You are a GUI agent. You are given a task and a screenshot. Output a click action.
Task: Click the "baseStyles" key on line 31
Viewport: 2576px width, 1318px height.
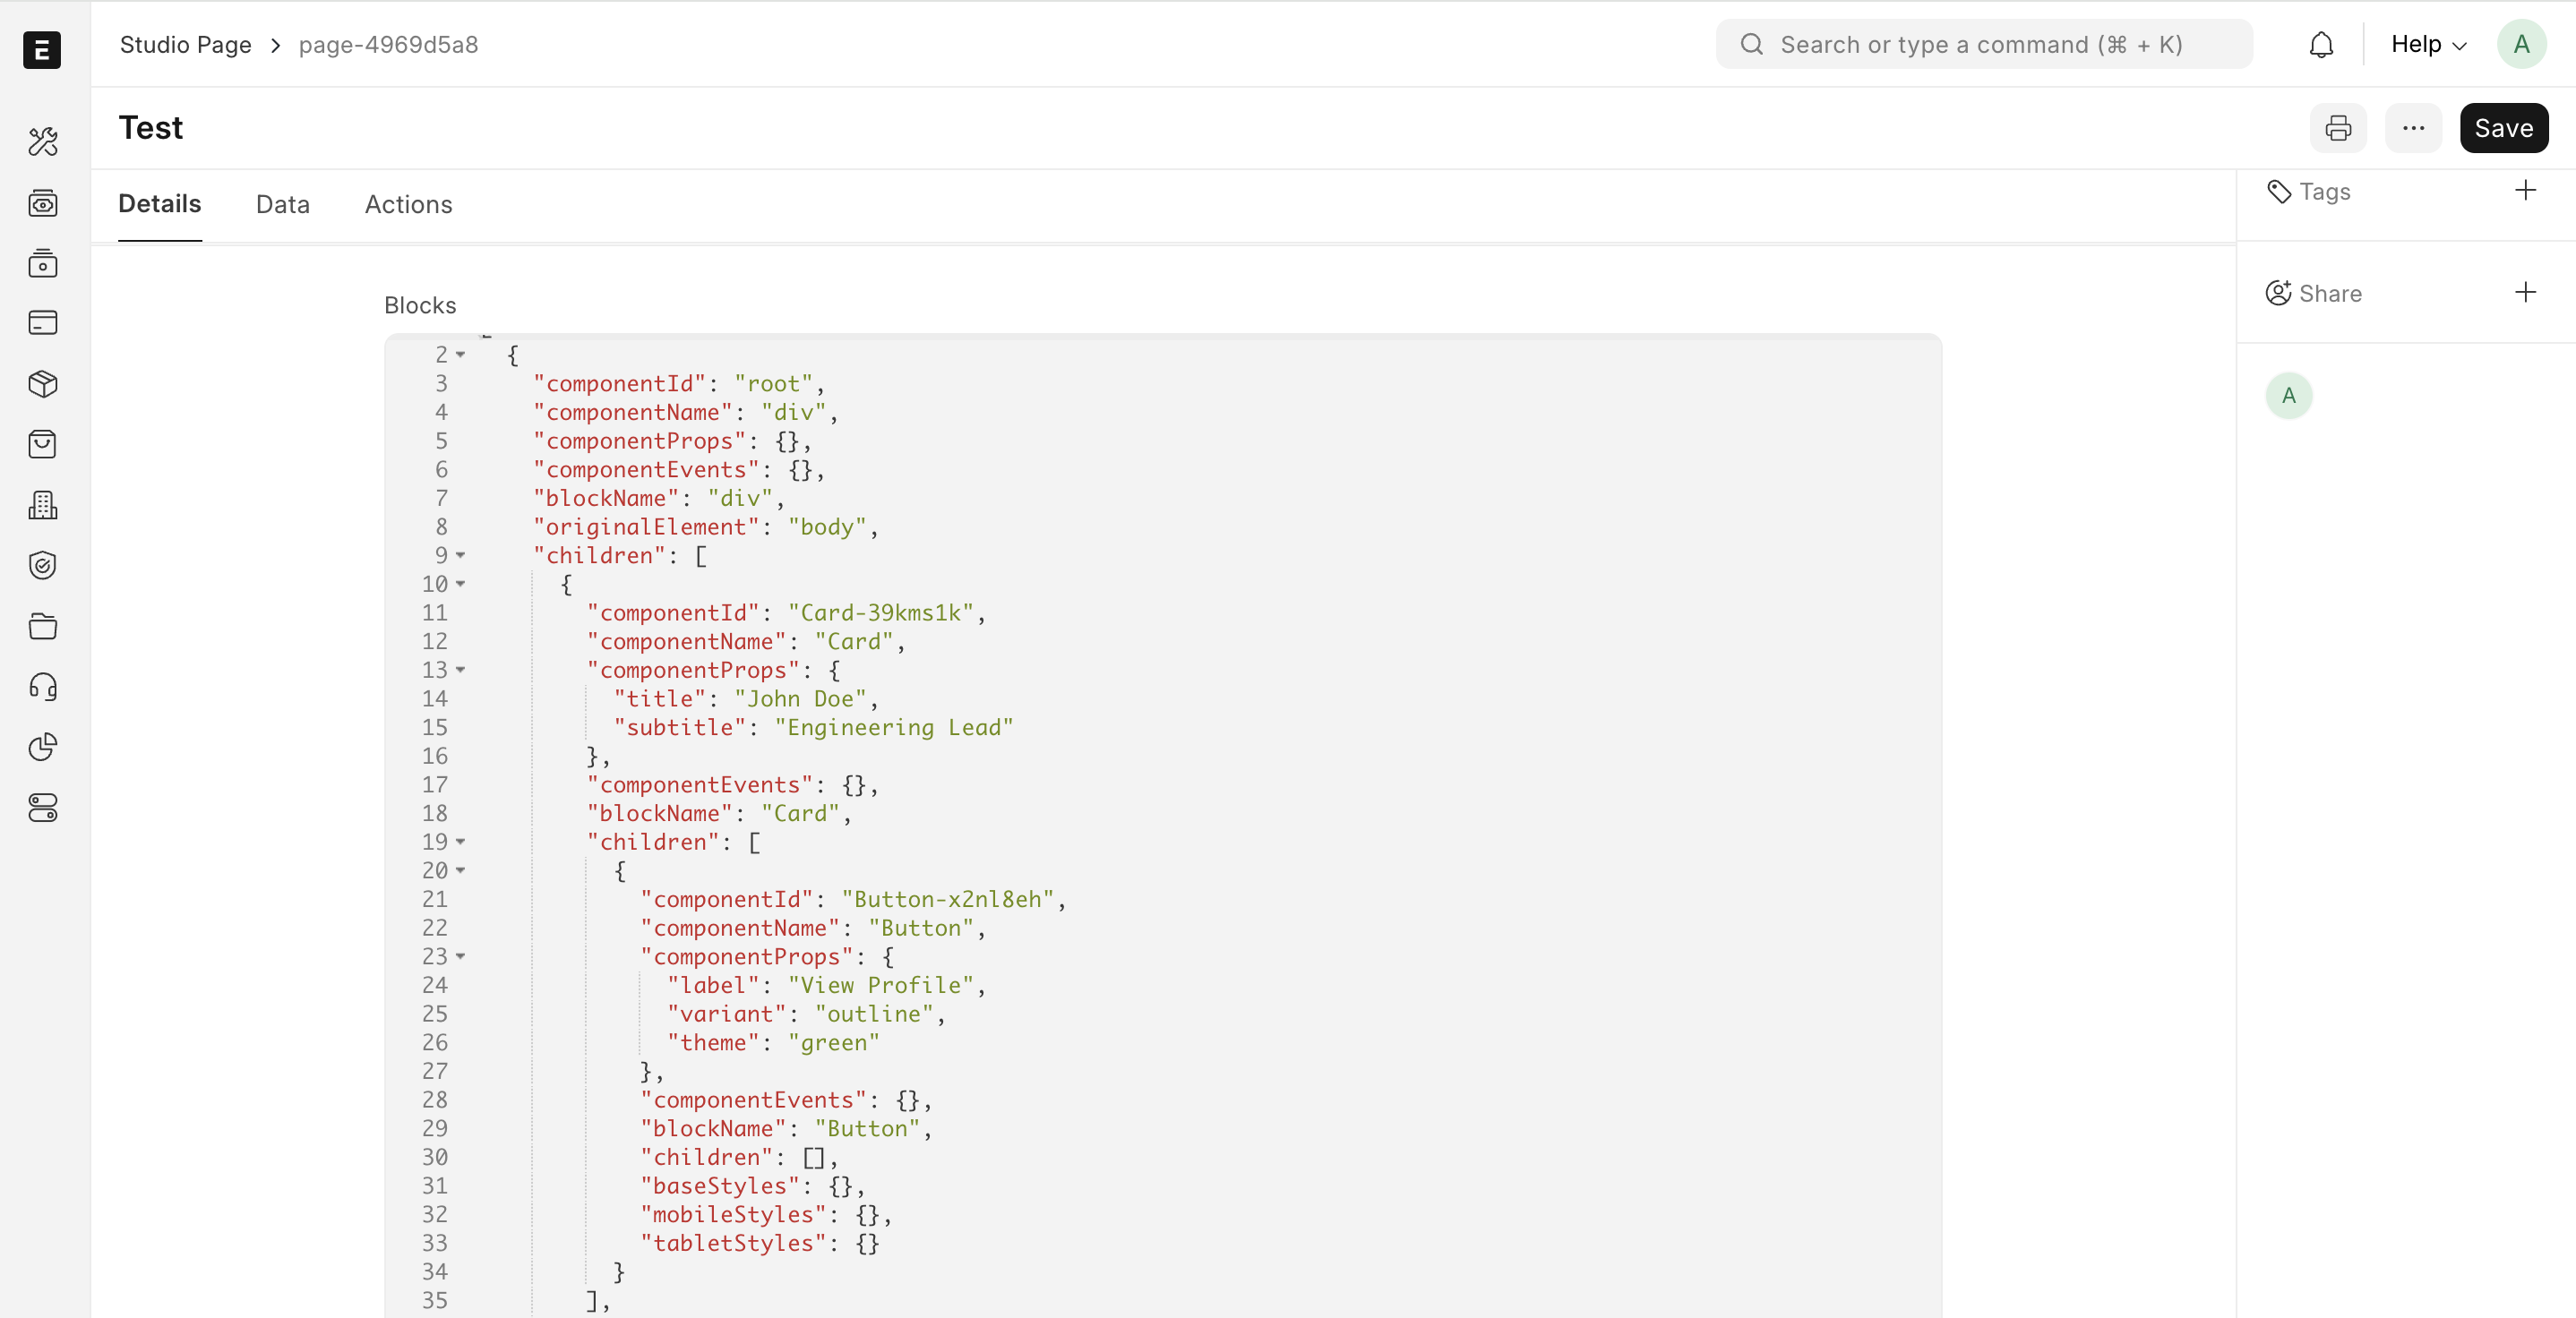point(720,1187)
